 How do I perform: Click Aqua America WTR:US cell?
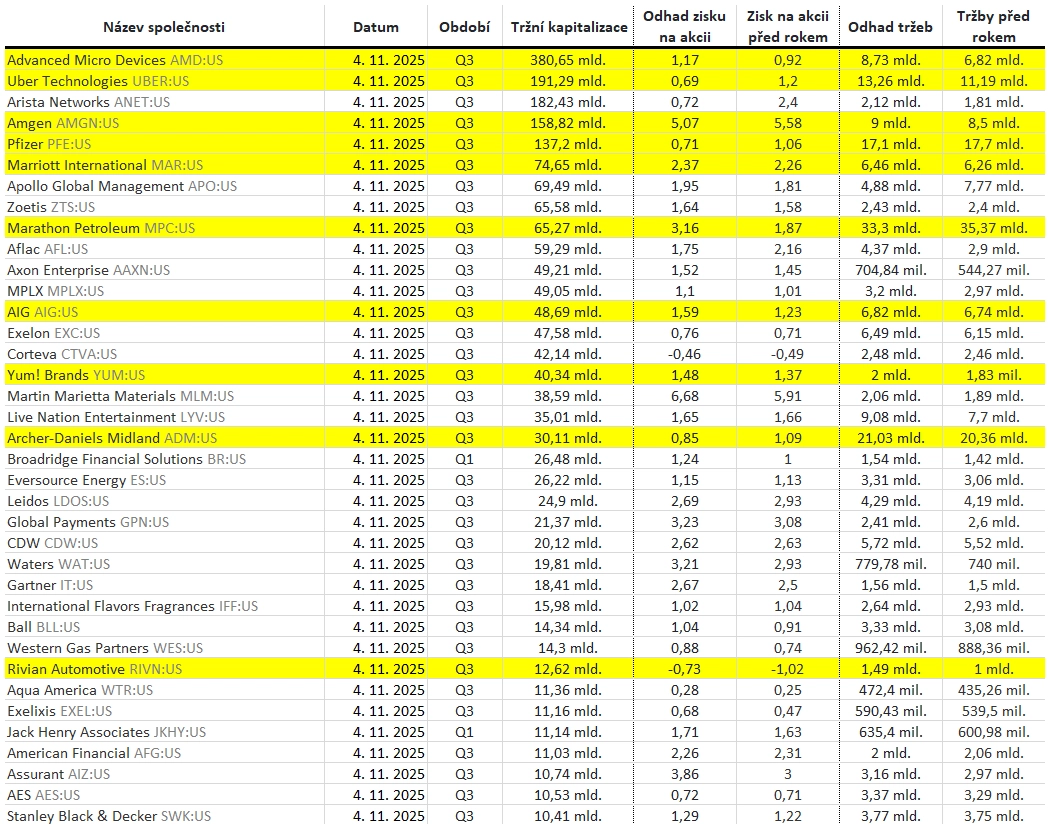pos(80,690)
